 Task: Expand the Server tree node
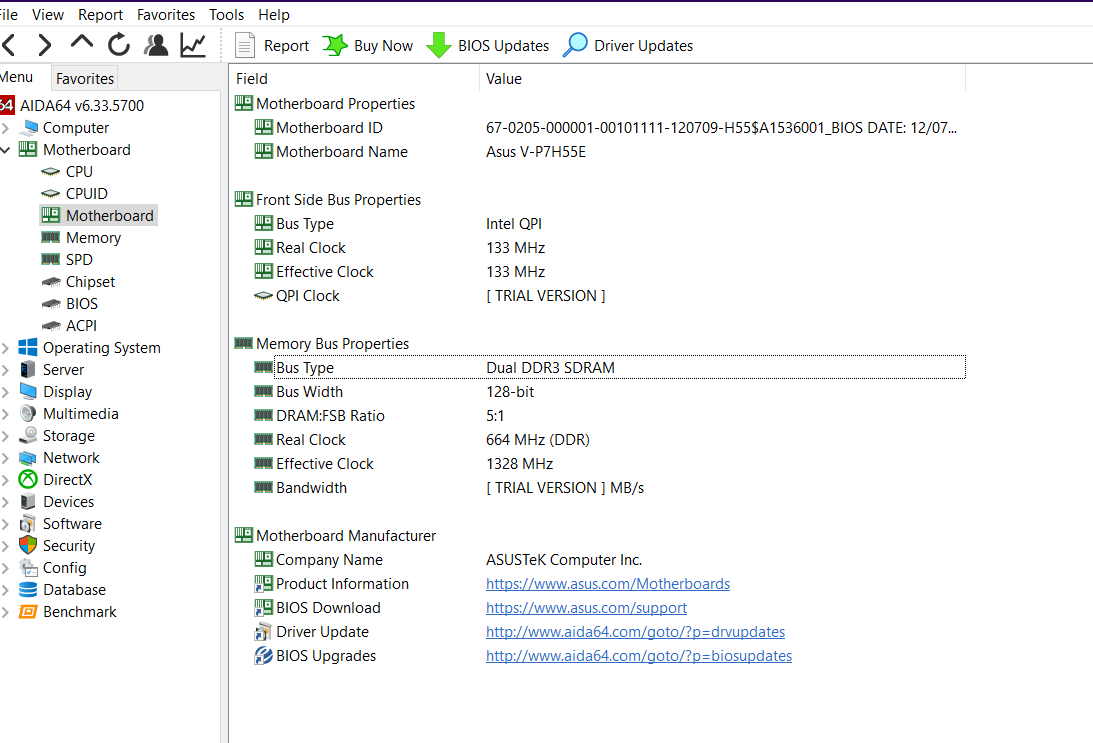(x=6, y=370)
